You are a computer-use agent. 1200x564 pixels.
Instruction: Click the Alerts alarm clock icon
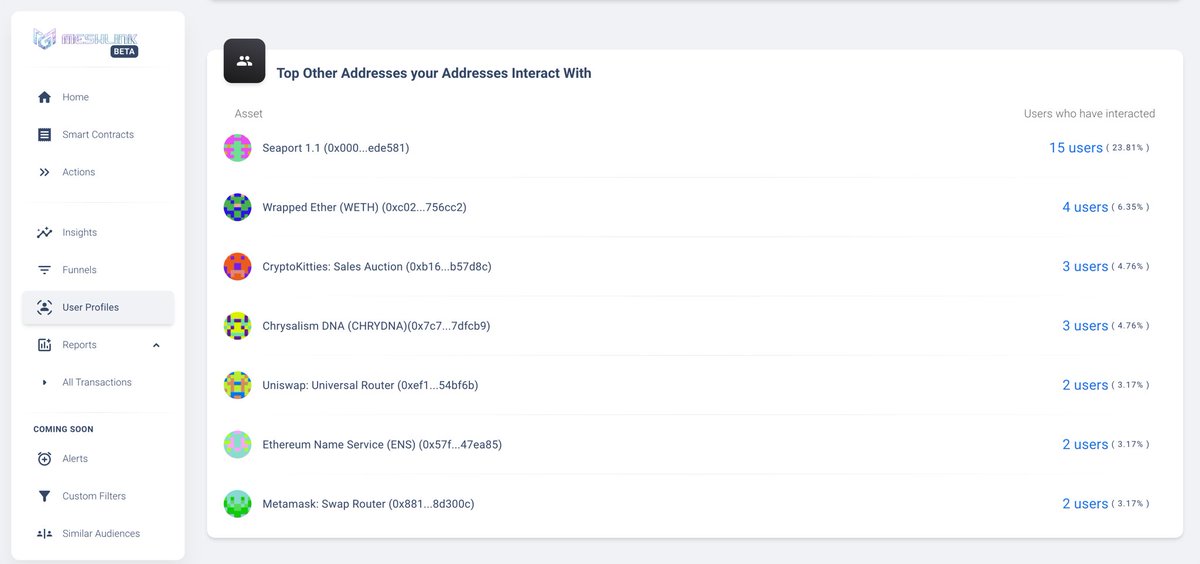[44, 459]
